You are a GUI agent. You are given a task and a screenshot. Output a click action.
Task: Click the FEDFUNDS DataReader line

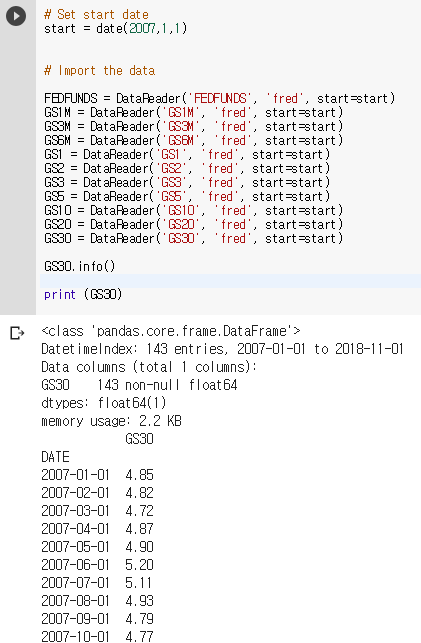[220, 98]
